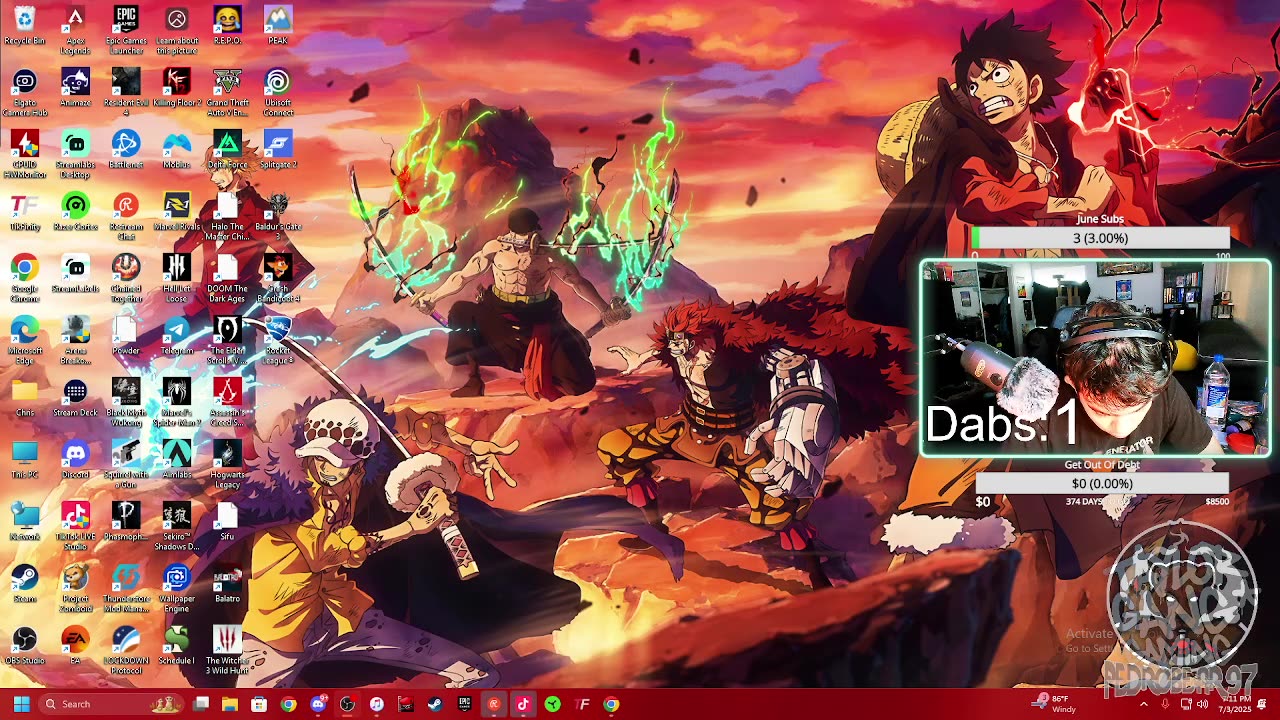Viewport: 1280px width, 720px height.
Task: Open CPUID HWMonitor
Action: [x=24, y=154]
